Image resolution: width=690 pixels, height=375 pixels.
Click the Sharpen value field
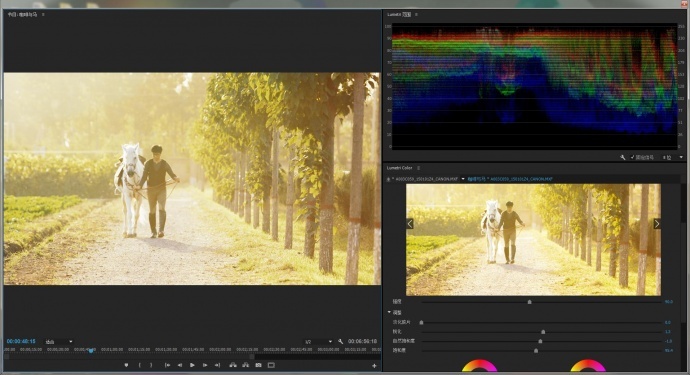click(668, 332)
